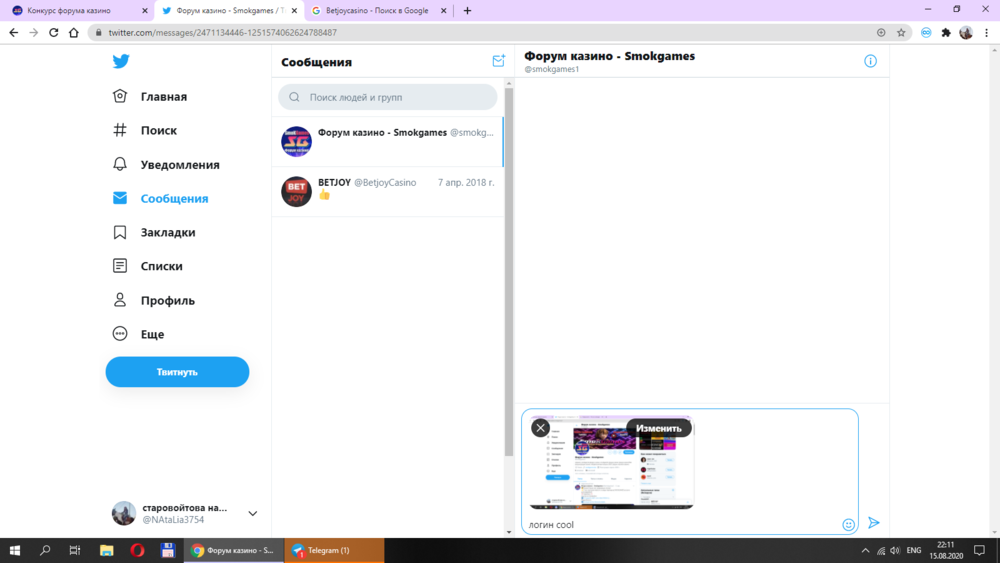Open the notification center icon
The image size is (1000, 563).
980,550
